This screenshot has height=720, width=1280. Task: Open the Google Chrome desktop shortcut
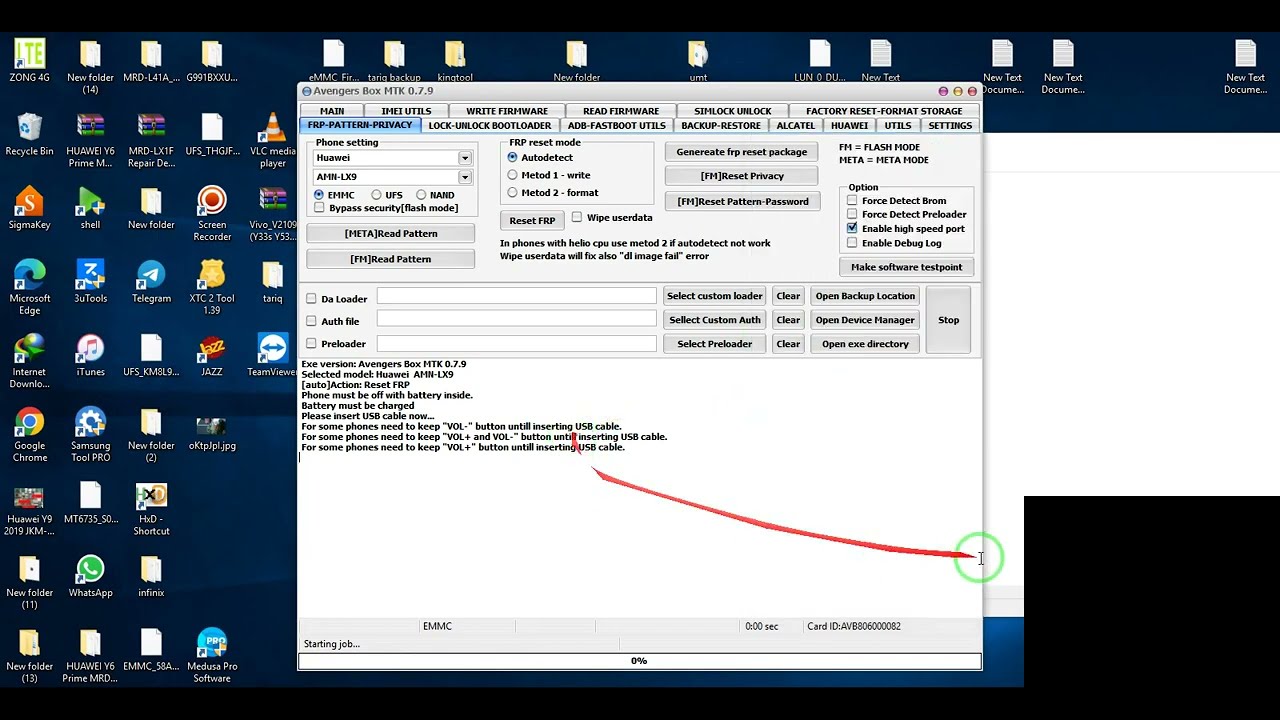pyautogui.click(x=29, y=435)
